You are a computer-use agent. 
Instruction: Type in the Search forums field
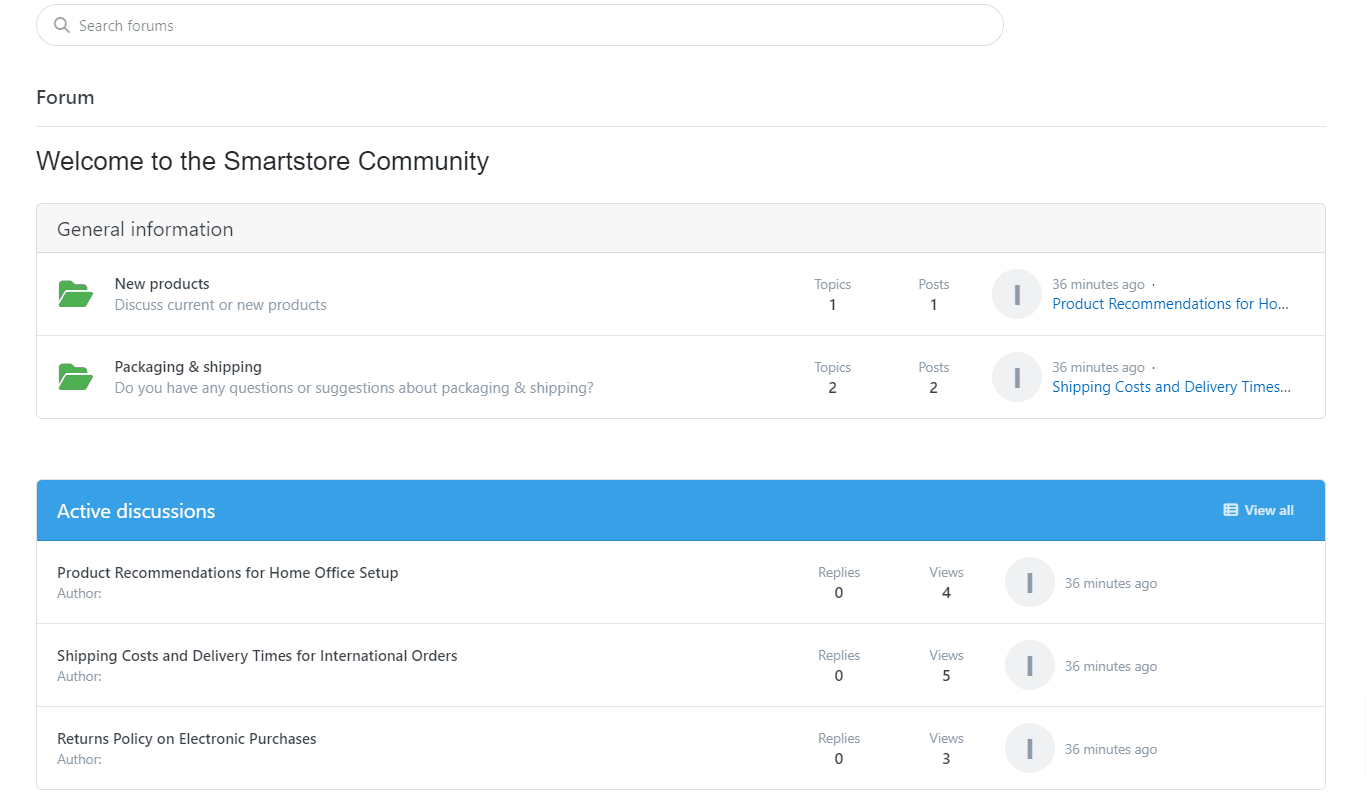tap(530, 25)
